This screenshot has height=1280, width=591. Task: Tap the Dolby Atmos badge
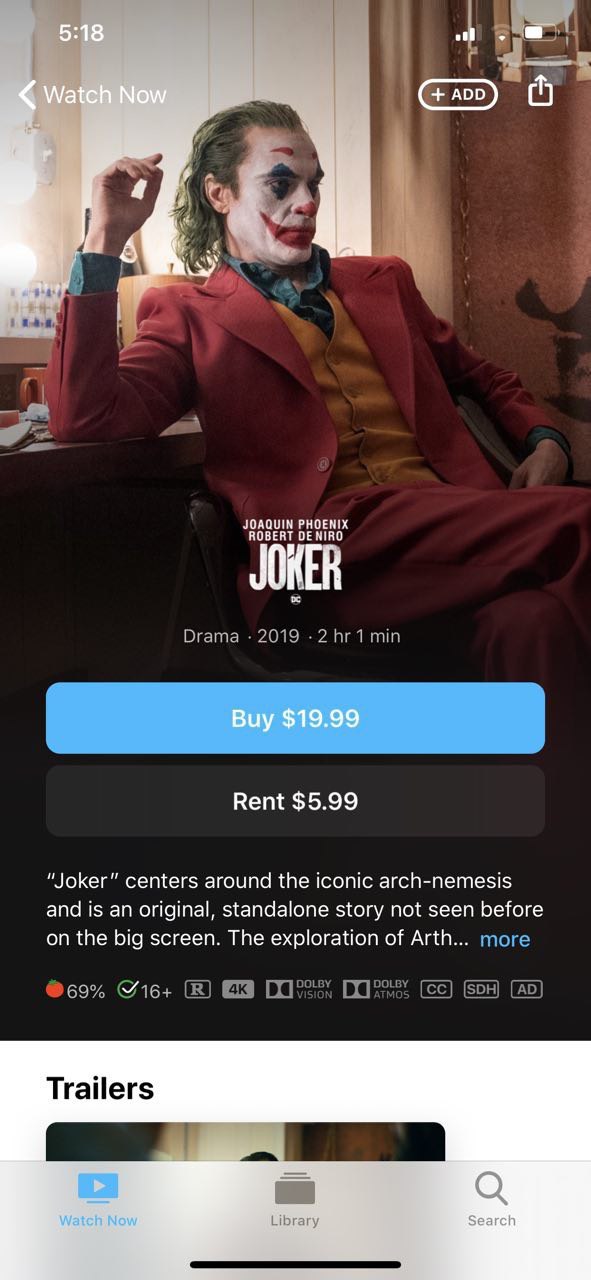[376, 989]
